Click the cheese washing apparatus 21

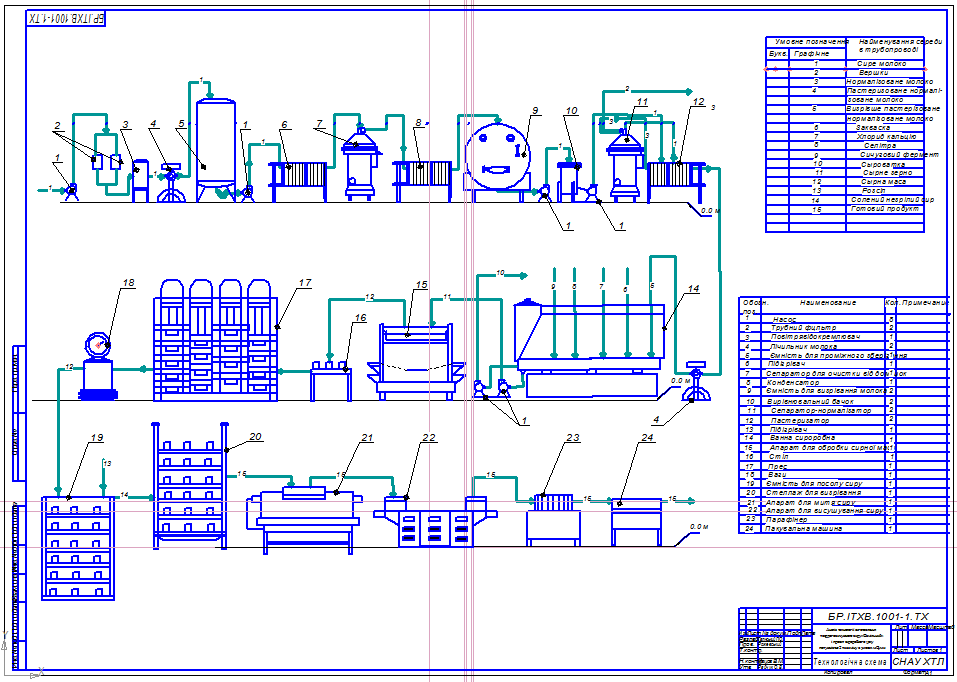tap(305, 518)
